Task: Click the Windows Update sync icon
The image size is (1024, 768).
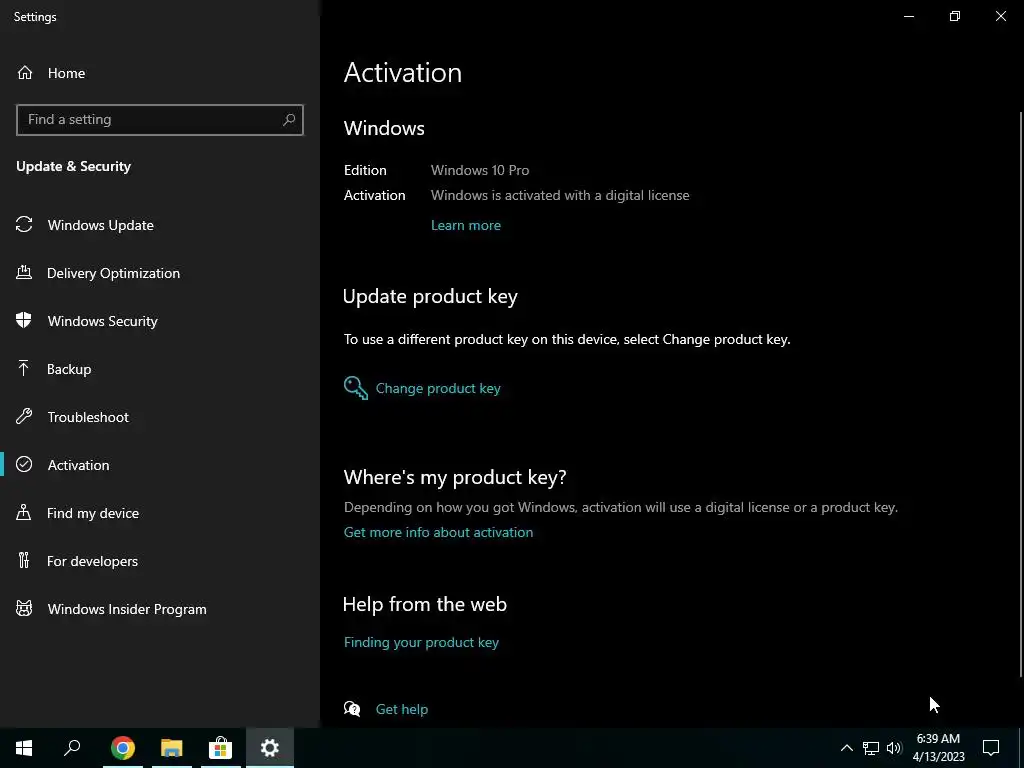Action: point(24,225)
